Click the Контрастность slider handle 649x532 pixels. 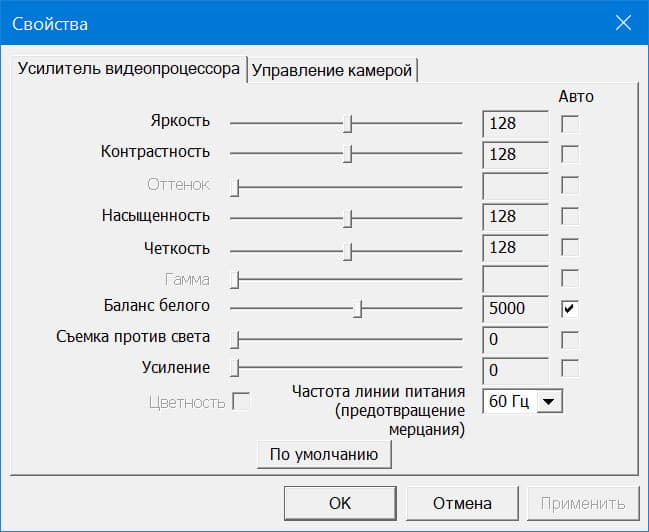pos(347,154)
